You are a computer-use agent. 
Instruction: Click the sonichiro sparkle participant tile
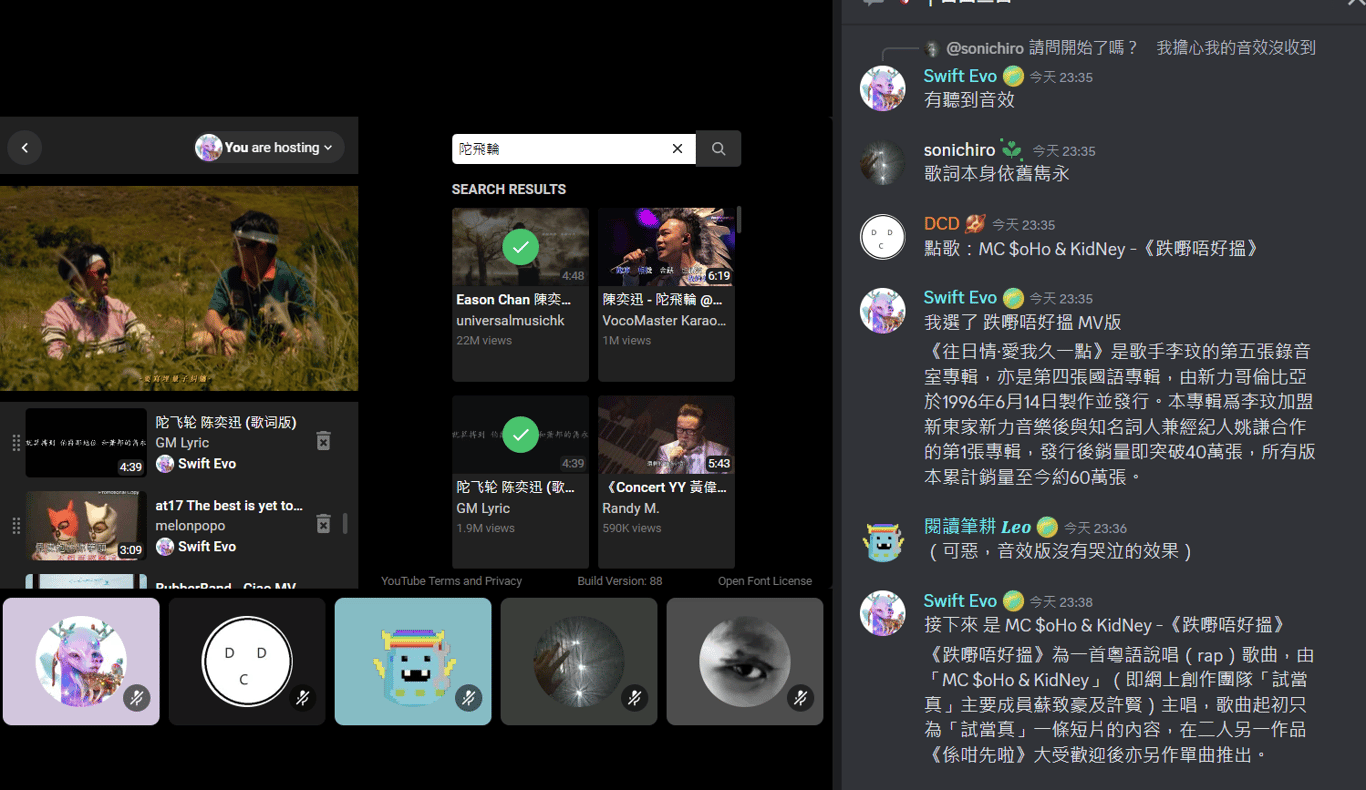(x=579, y=661)
